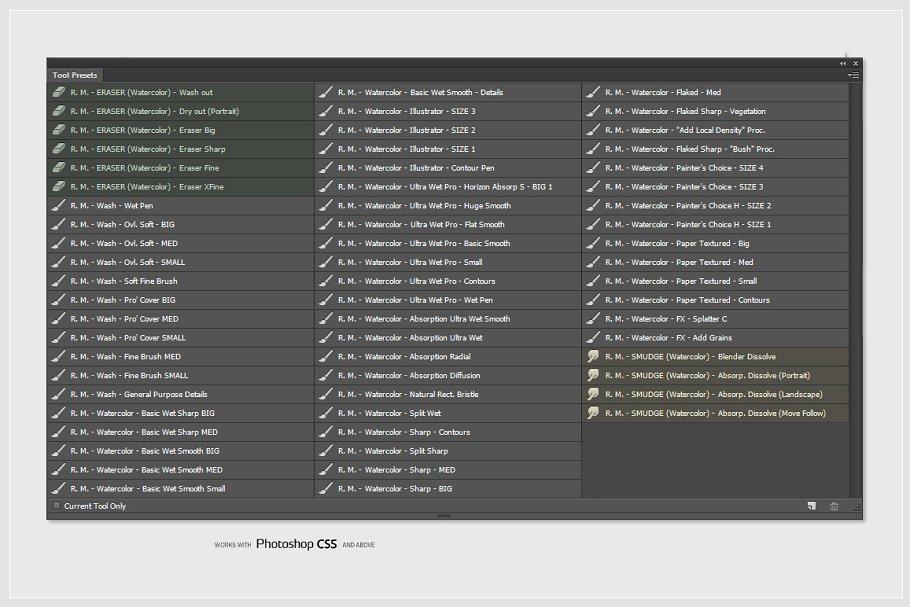This screenshot has height=607, width=910.
Task: Click the panel's bottom resize grip
Action: pyautogui.click(x=444, y=516)
